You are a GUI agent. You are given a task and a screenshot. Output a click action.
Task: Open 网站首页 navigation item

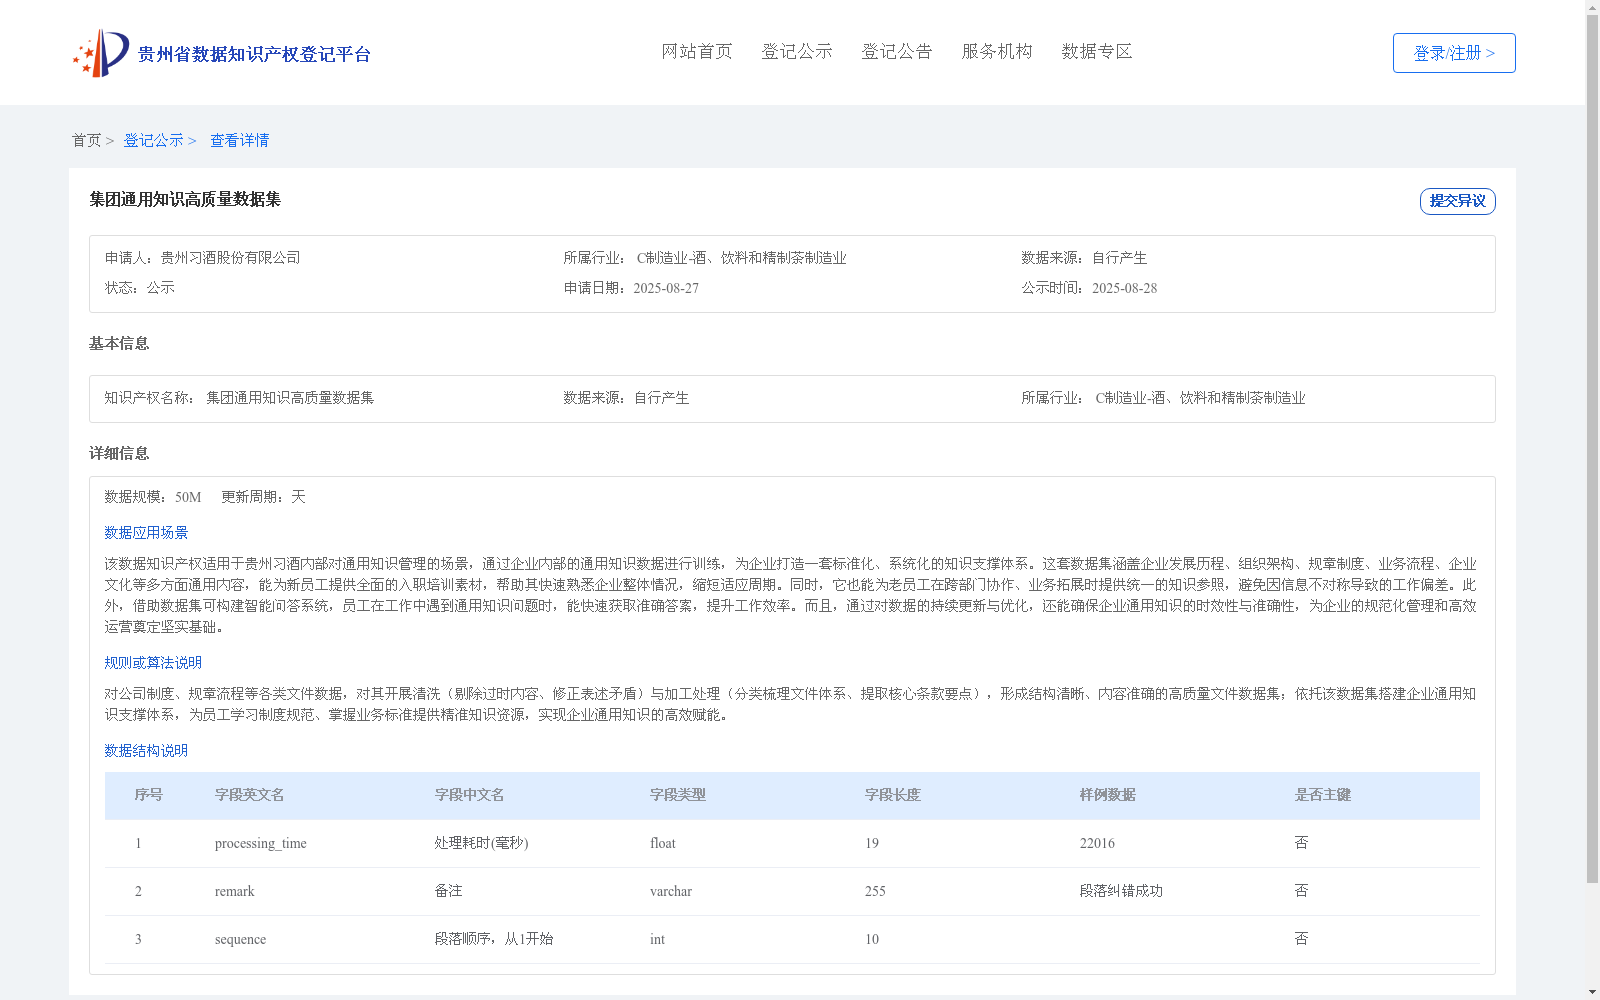697,51
